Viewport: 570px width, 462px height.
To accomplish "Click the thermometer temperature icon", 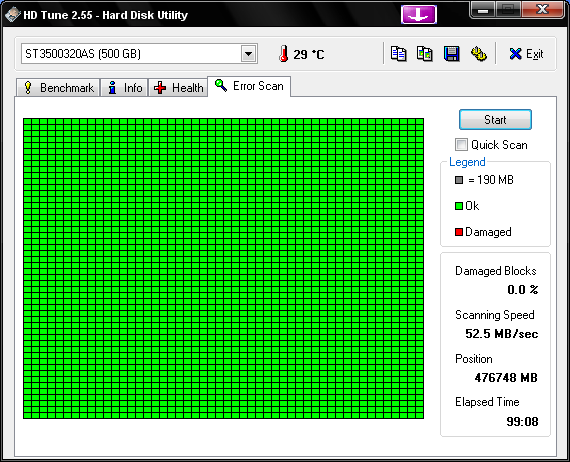I will (x=284, y=54).
